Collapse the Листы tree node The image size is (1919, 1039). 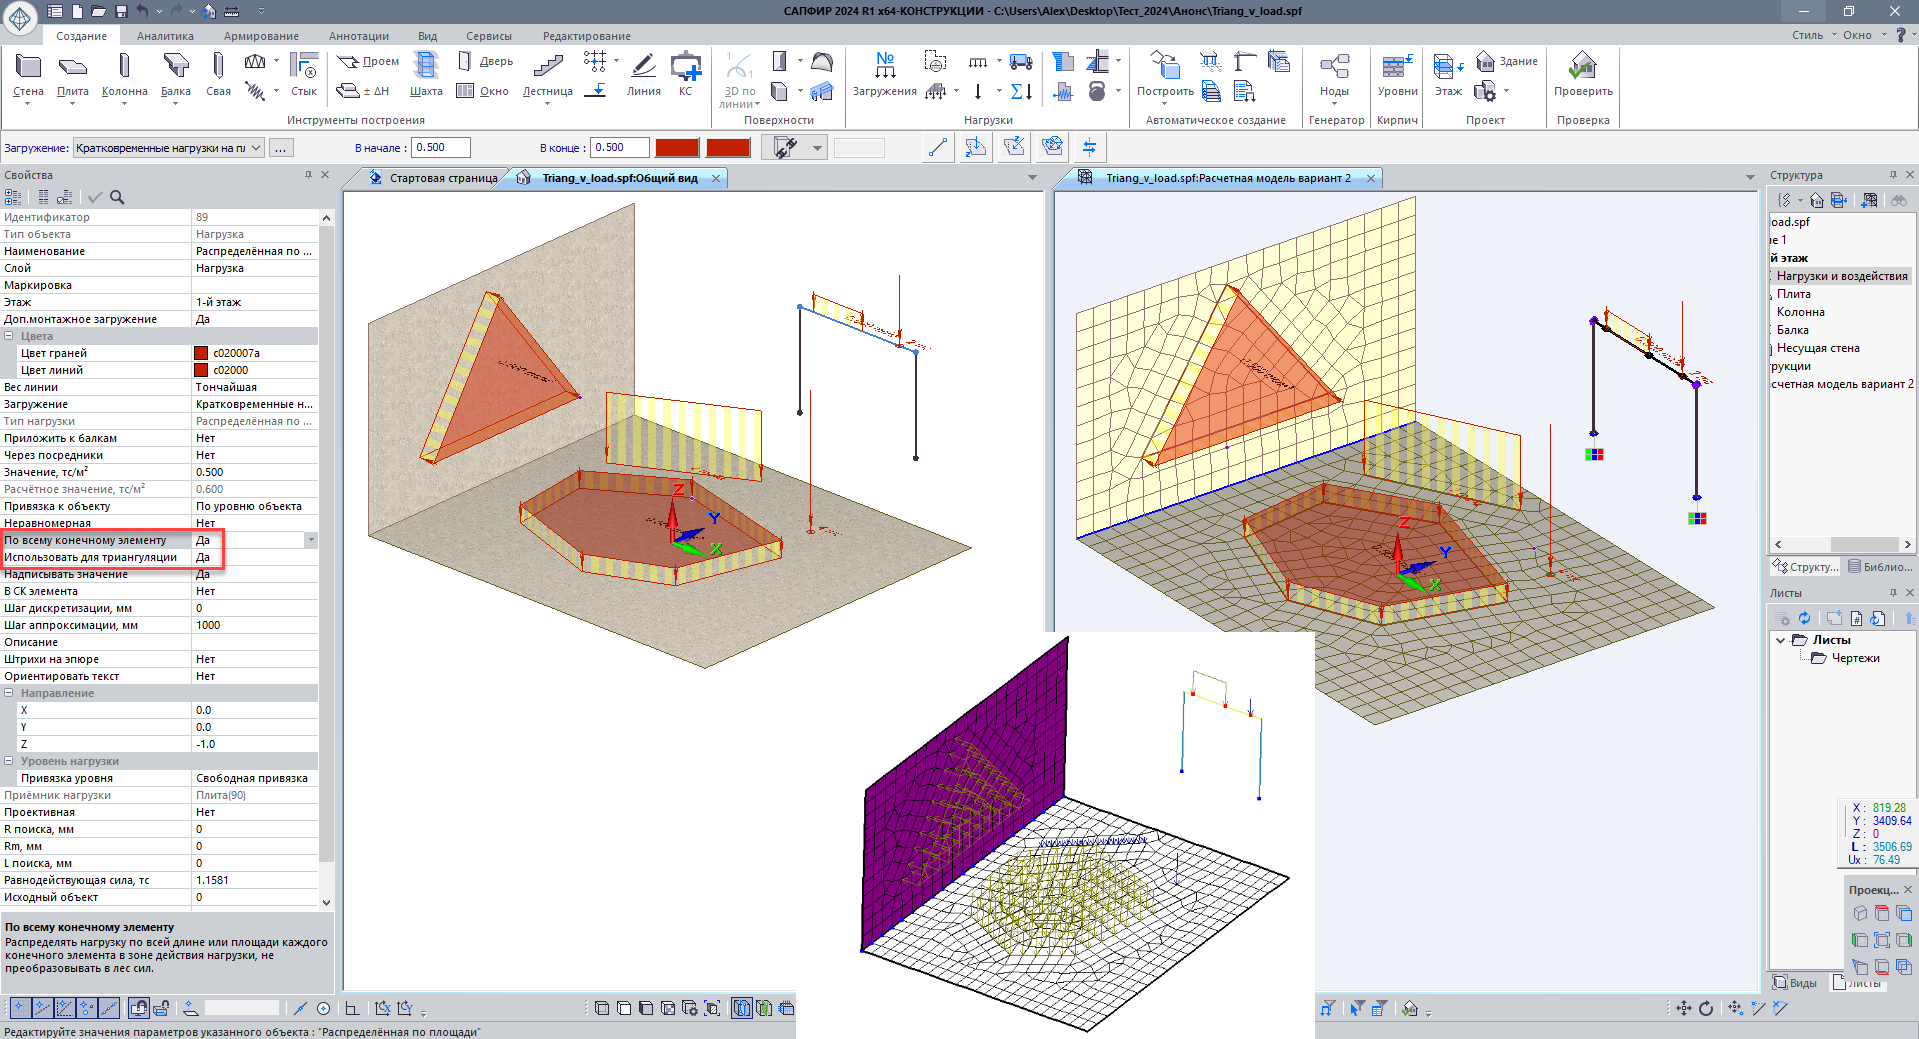click(x=1780, y=640)
